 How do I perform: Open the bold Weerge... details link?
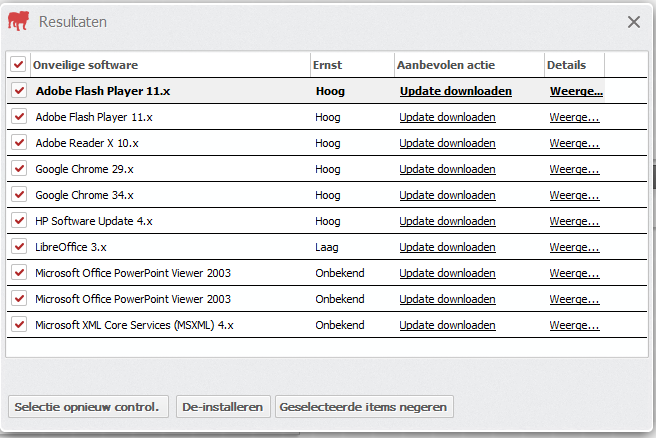click(576, 91)
